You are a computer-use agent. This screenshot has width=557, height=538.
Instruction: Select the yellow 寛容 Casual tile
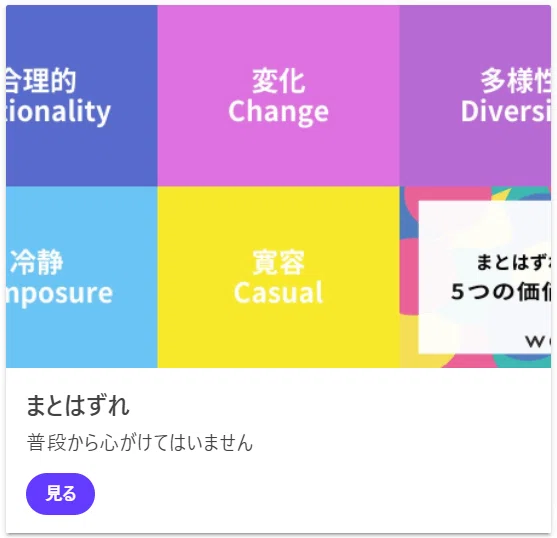[278, 277]
